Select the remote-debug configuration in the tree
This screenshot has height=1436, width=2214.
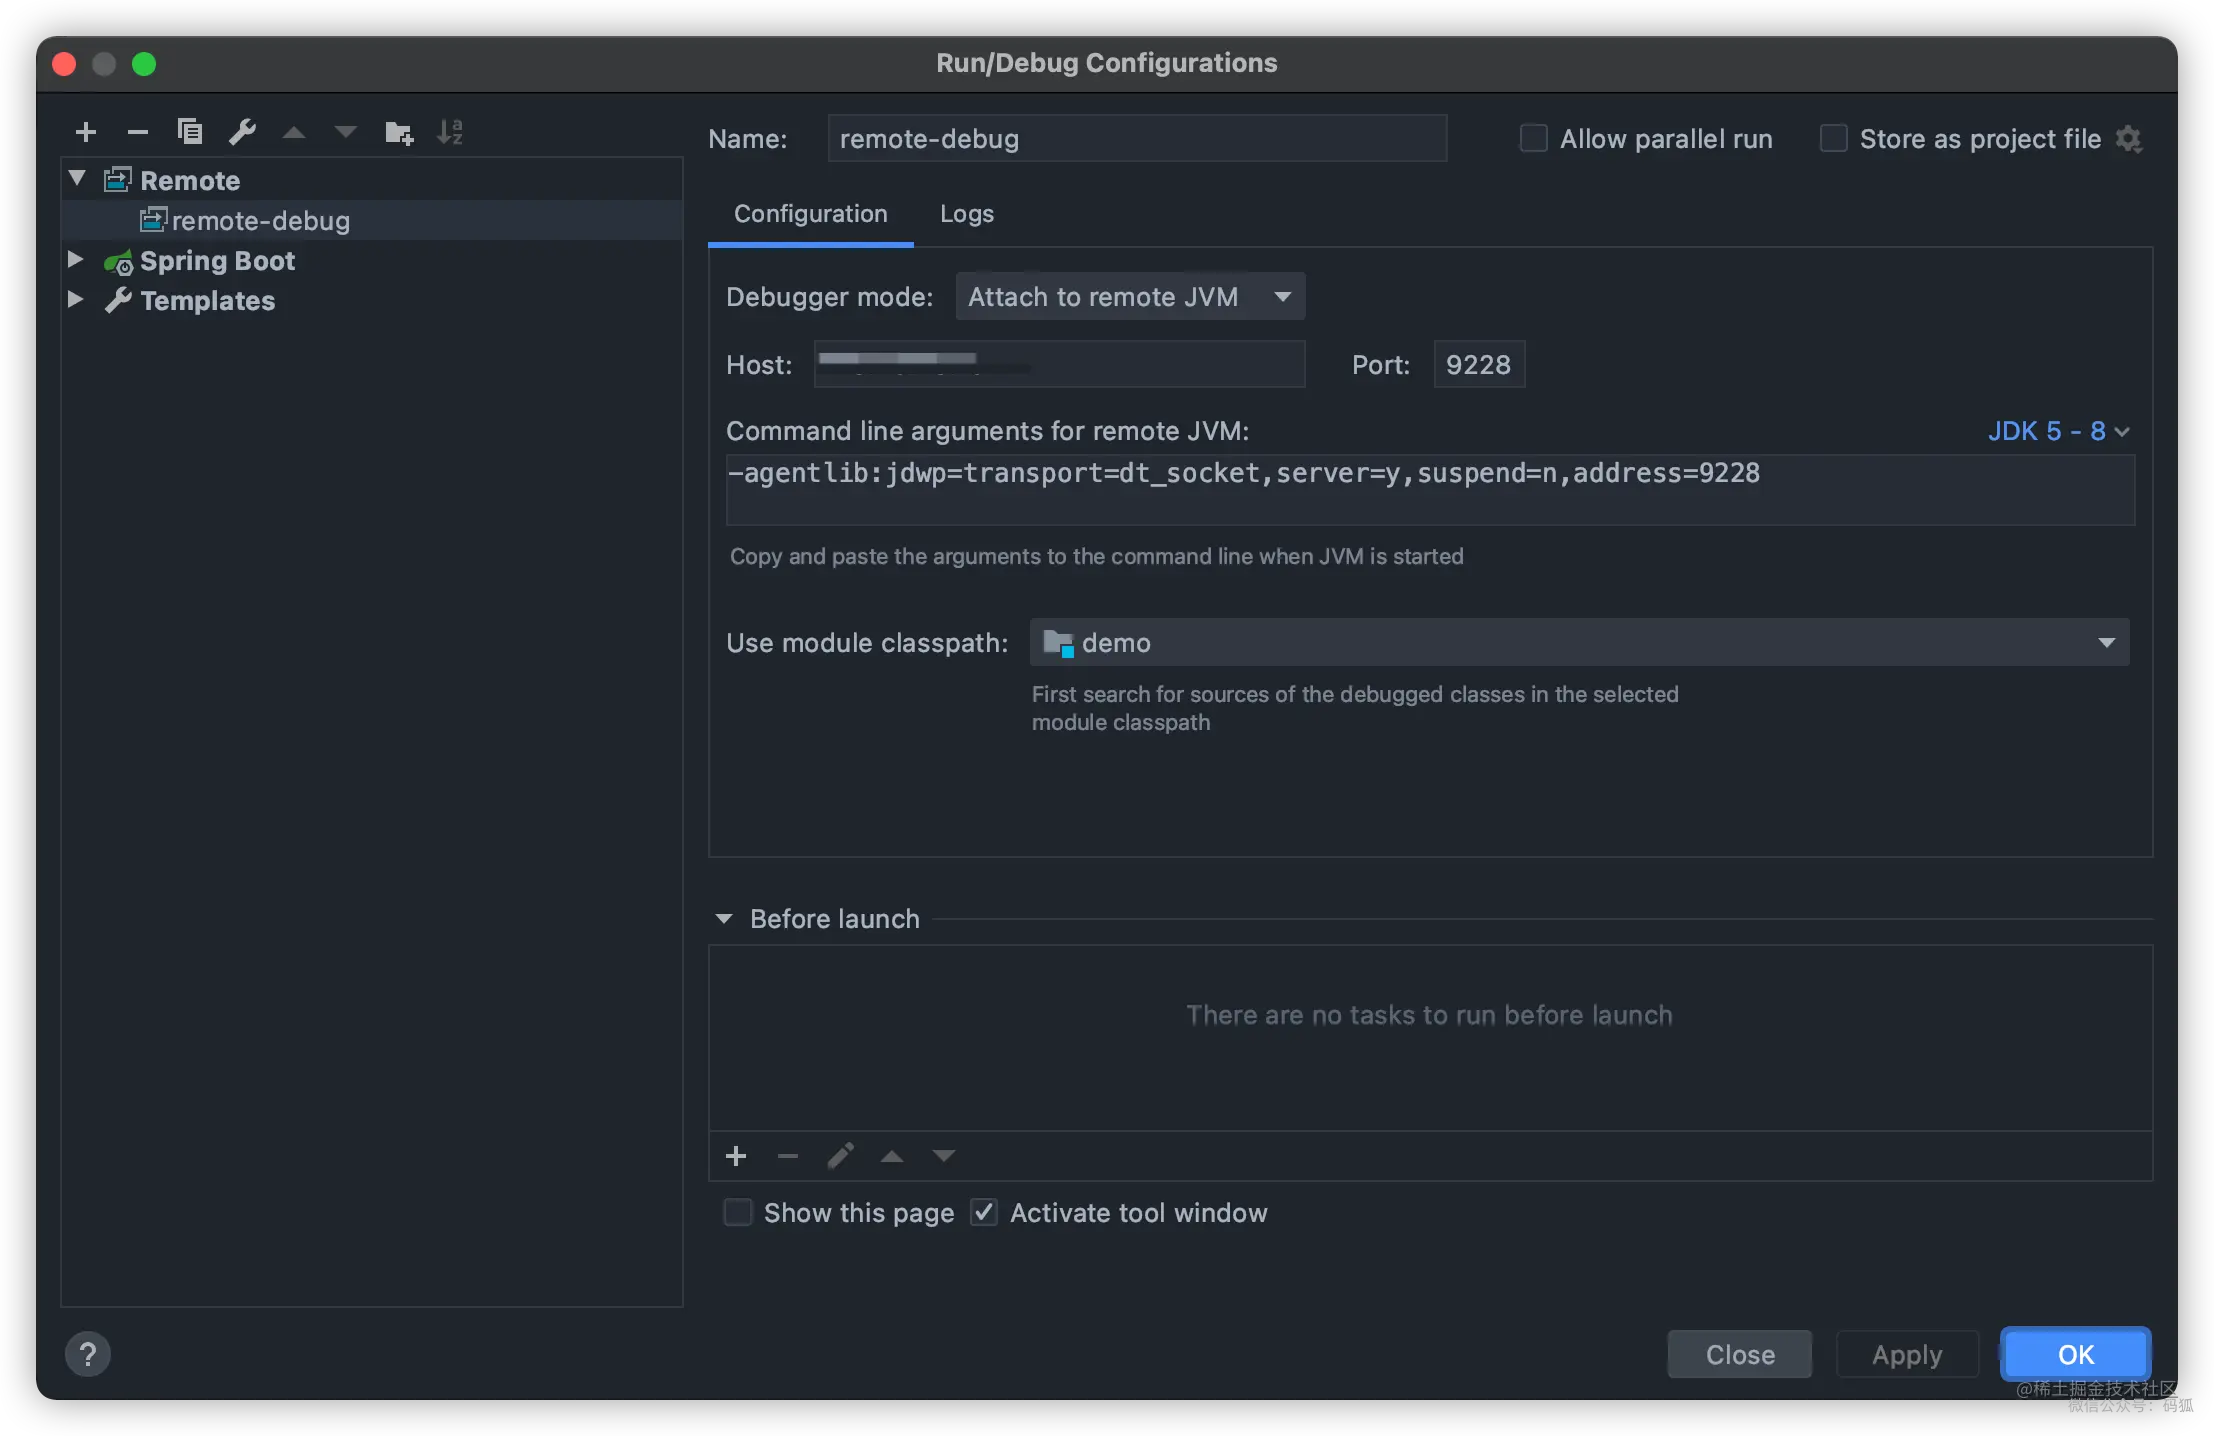[372, 220]
